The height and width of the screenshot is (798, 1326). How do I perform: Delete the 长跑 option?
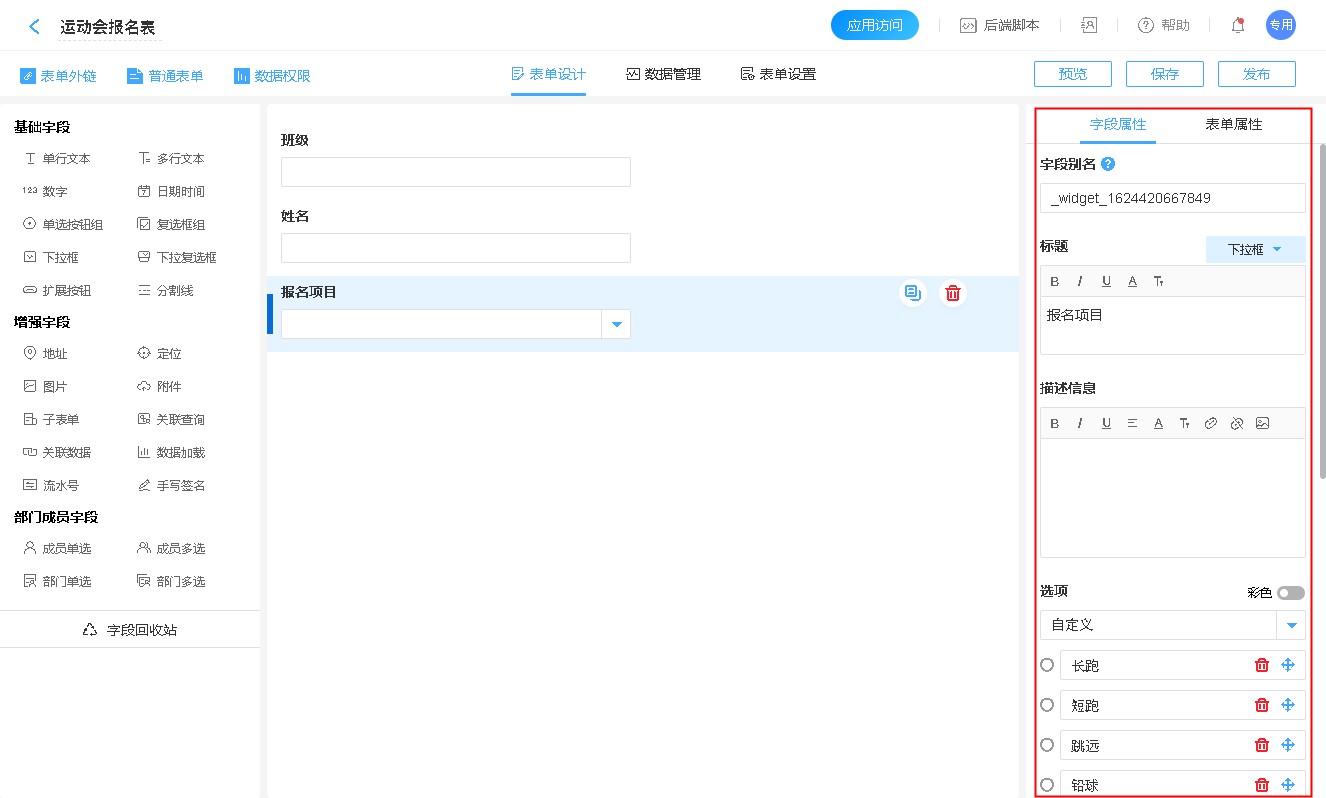click(x=1262, y=665)
